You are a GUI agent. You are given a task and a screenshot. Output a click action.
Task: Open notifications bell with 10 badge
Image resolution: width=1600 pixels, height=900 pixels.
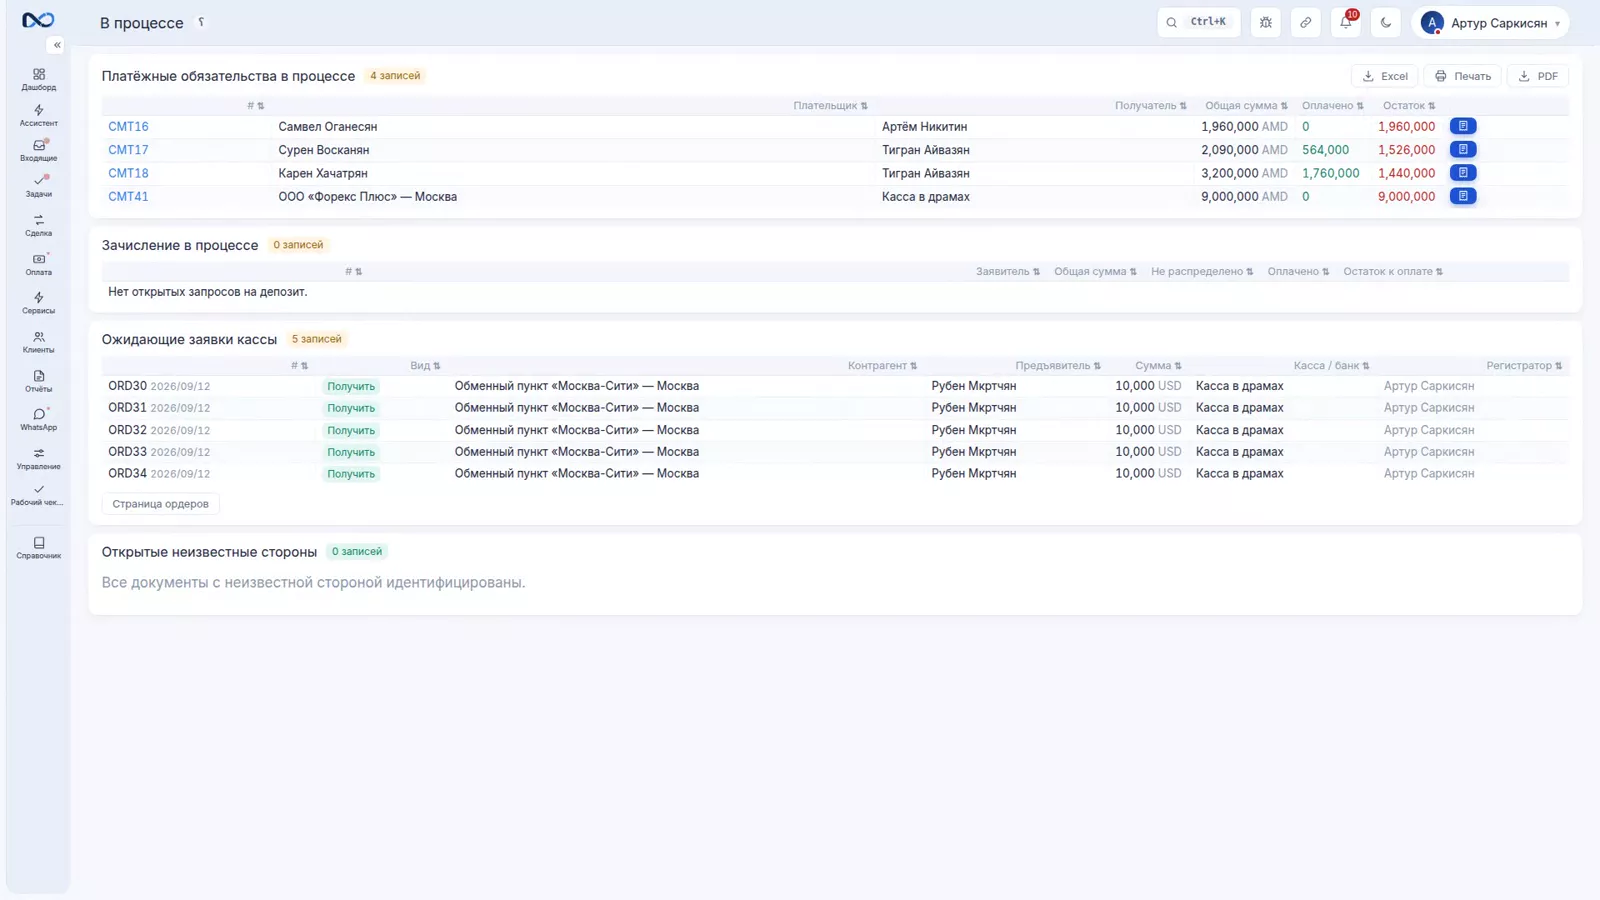1346,22
